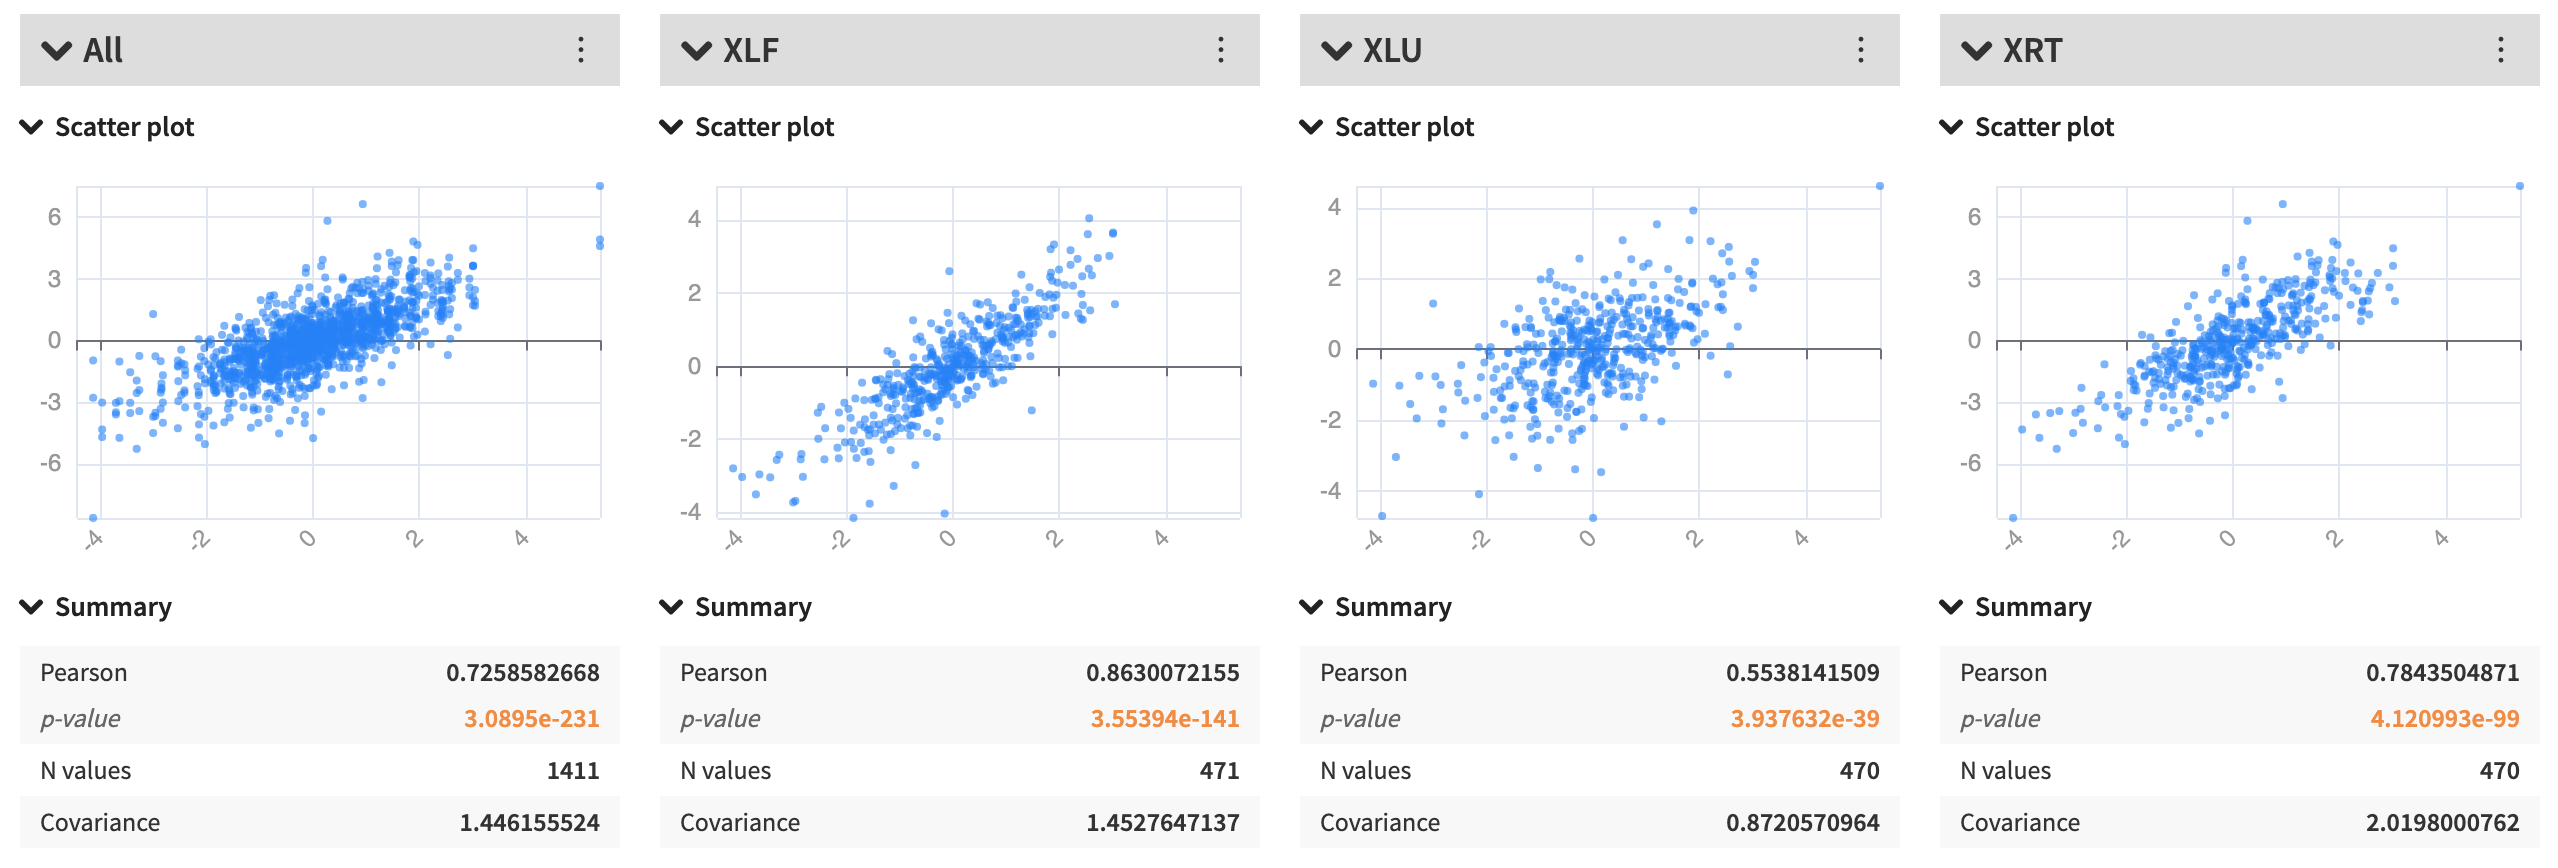
Task: Click the All p-value 3.0895e-231
Action: coord(531,719)
